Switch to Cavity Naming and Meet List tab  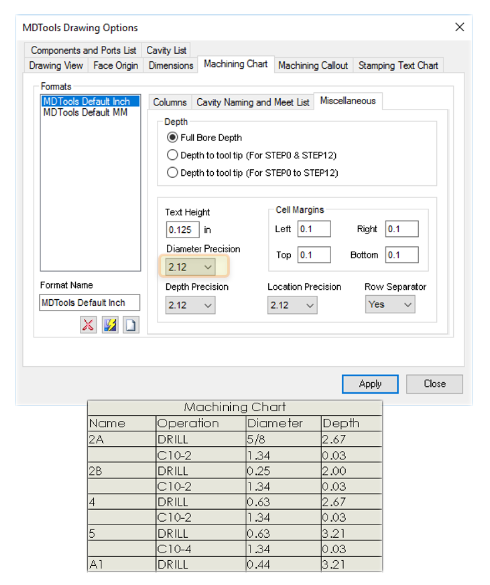pos(253,102)
